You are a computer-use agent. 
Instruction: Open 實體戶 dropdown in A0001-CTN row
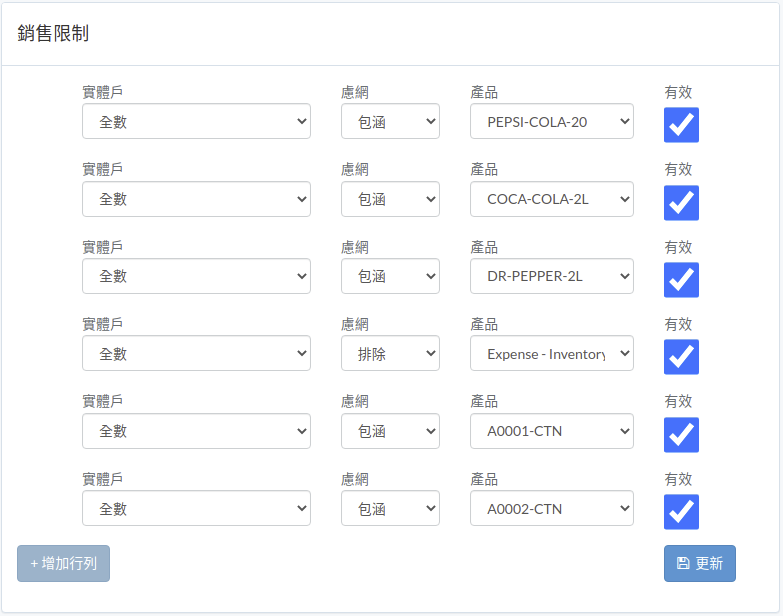(196, 431)
